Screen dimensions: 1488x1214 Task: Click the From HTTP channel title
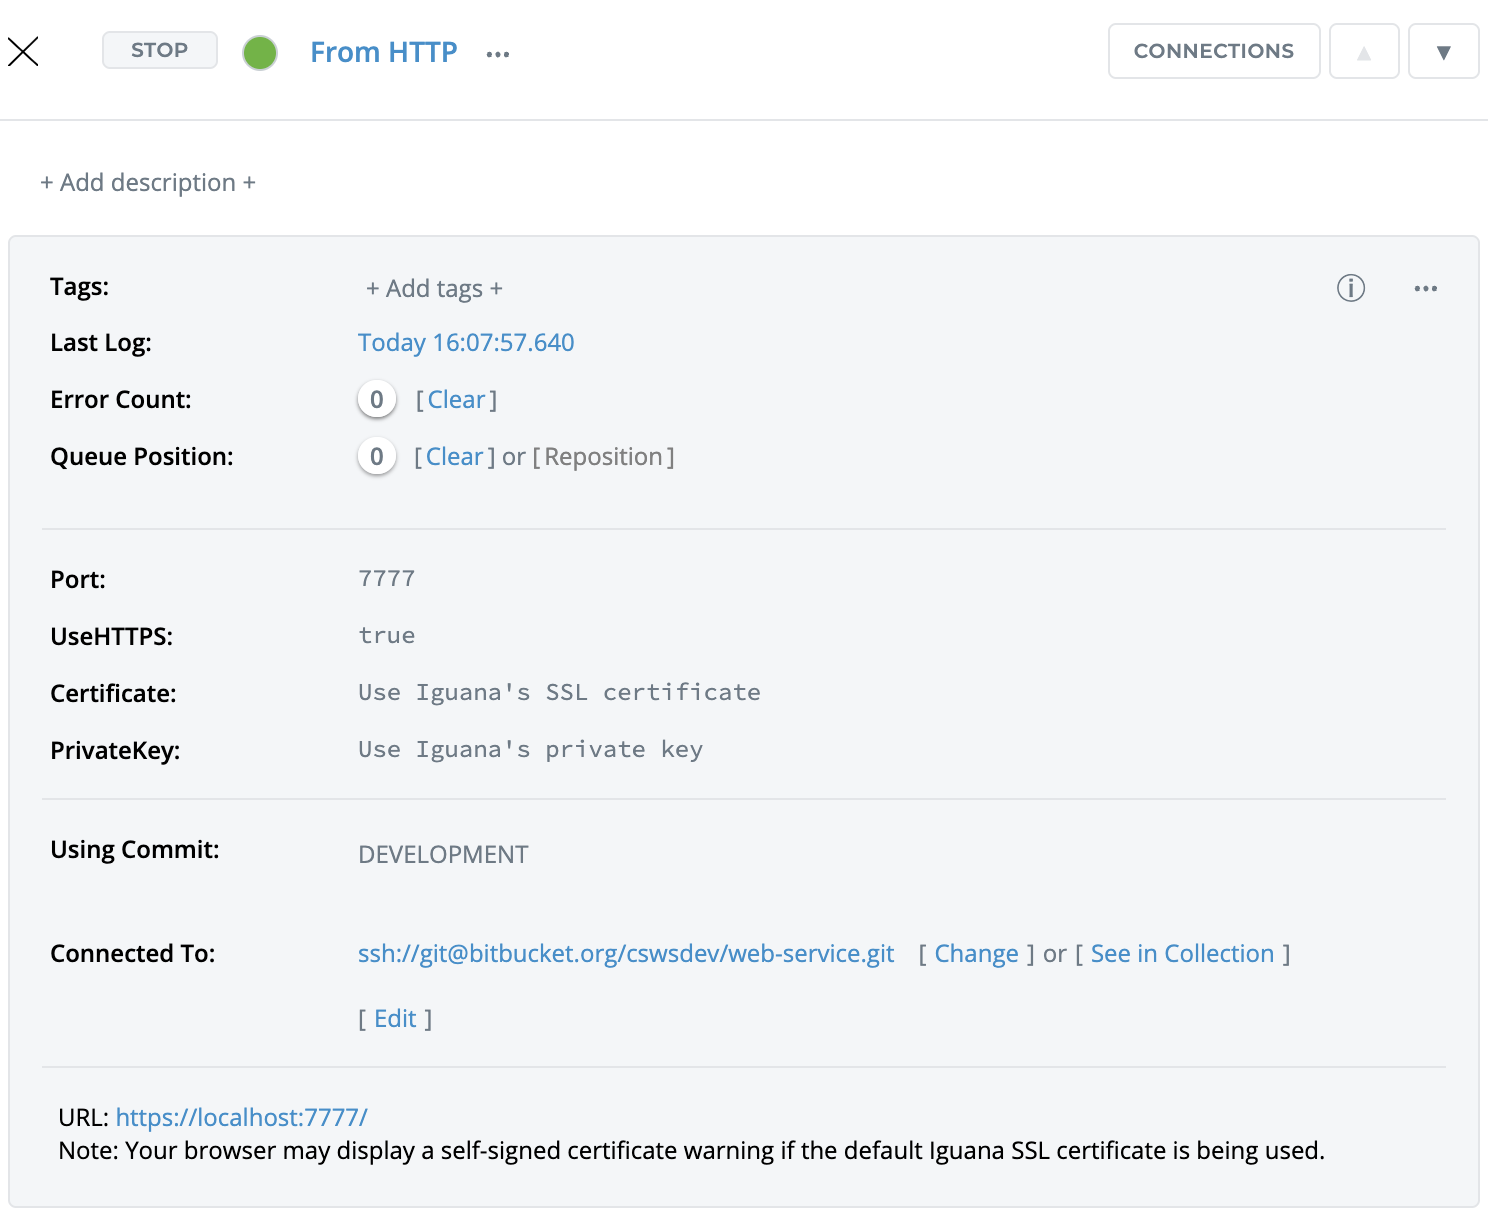click(383, 52)
